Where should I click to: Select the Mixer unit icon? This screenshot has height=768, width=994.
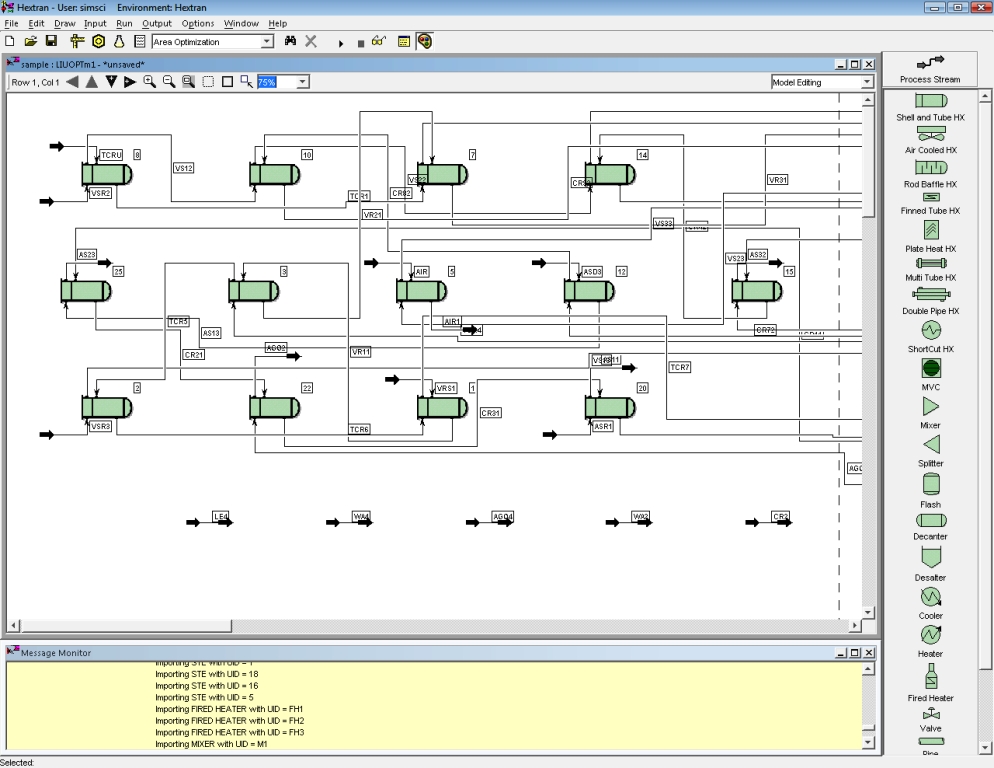(931, 406)
